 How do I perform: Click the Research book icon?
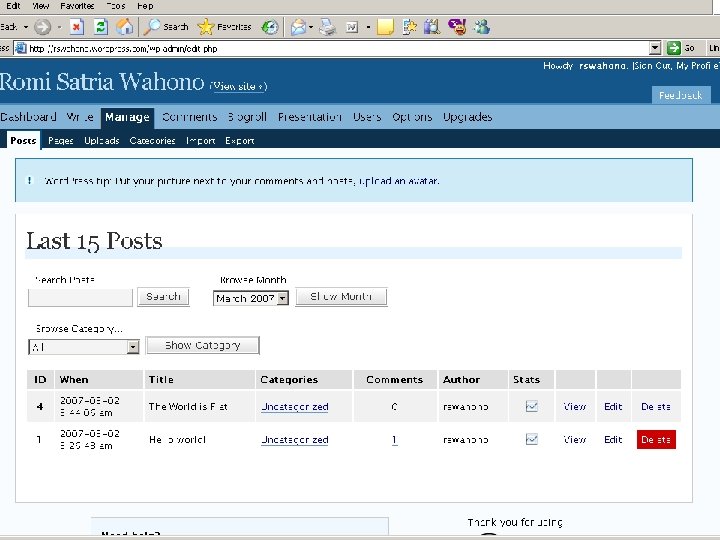coord(432,27)
